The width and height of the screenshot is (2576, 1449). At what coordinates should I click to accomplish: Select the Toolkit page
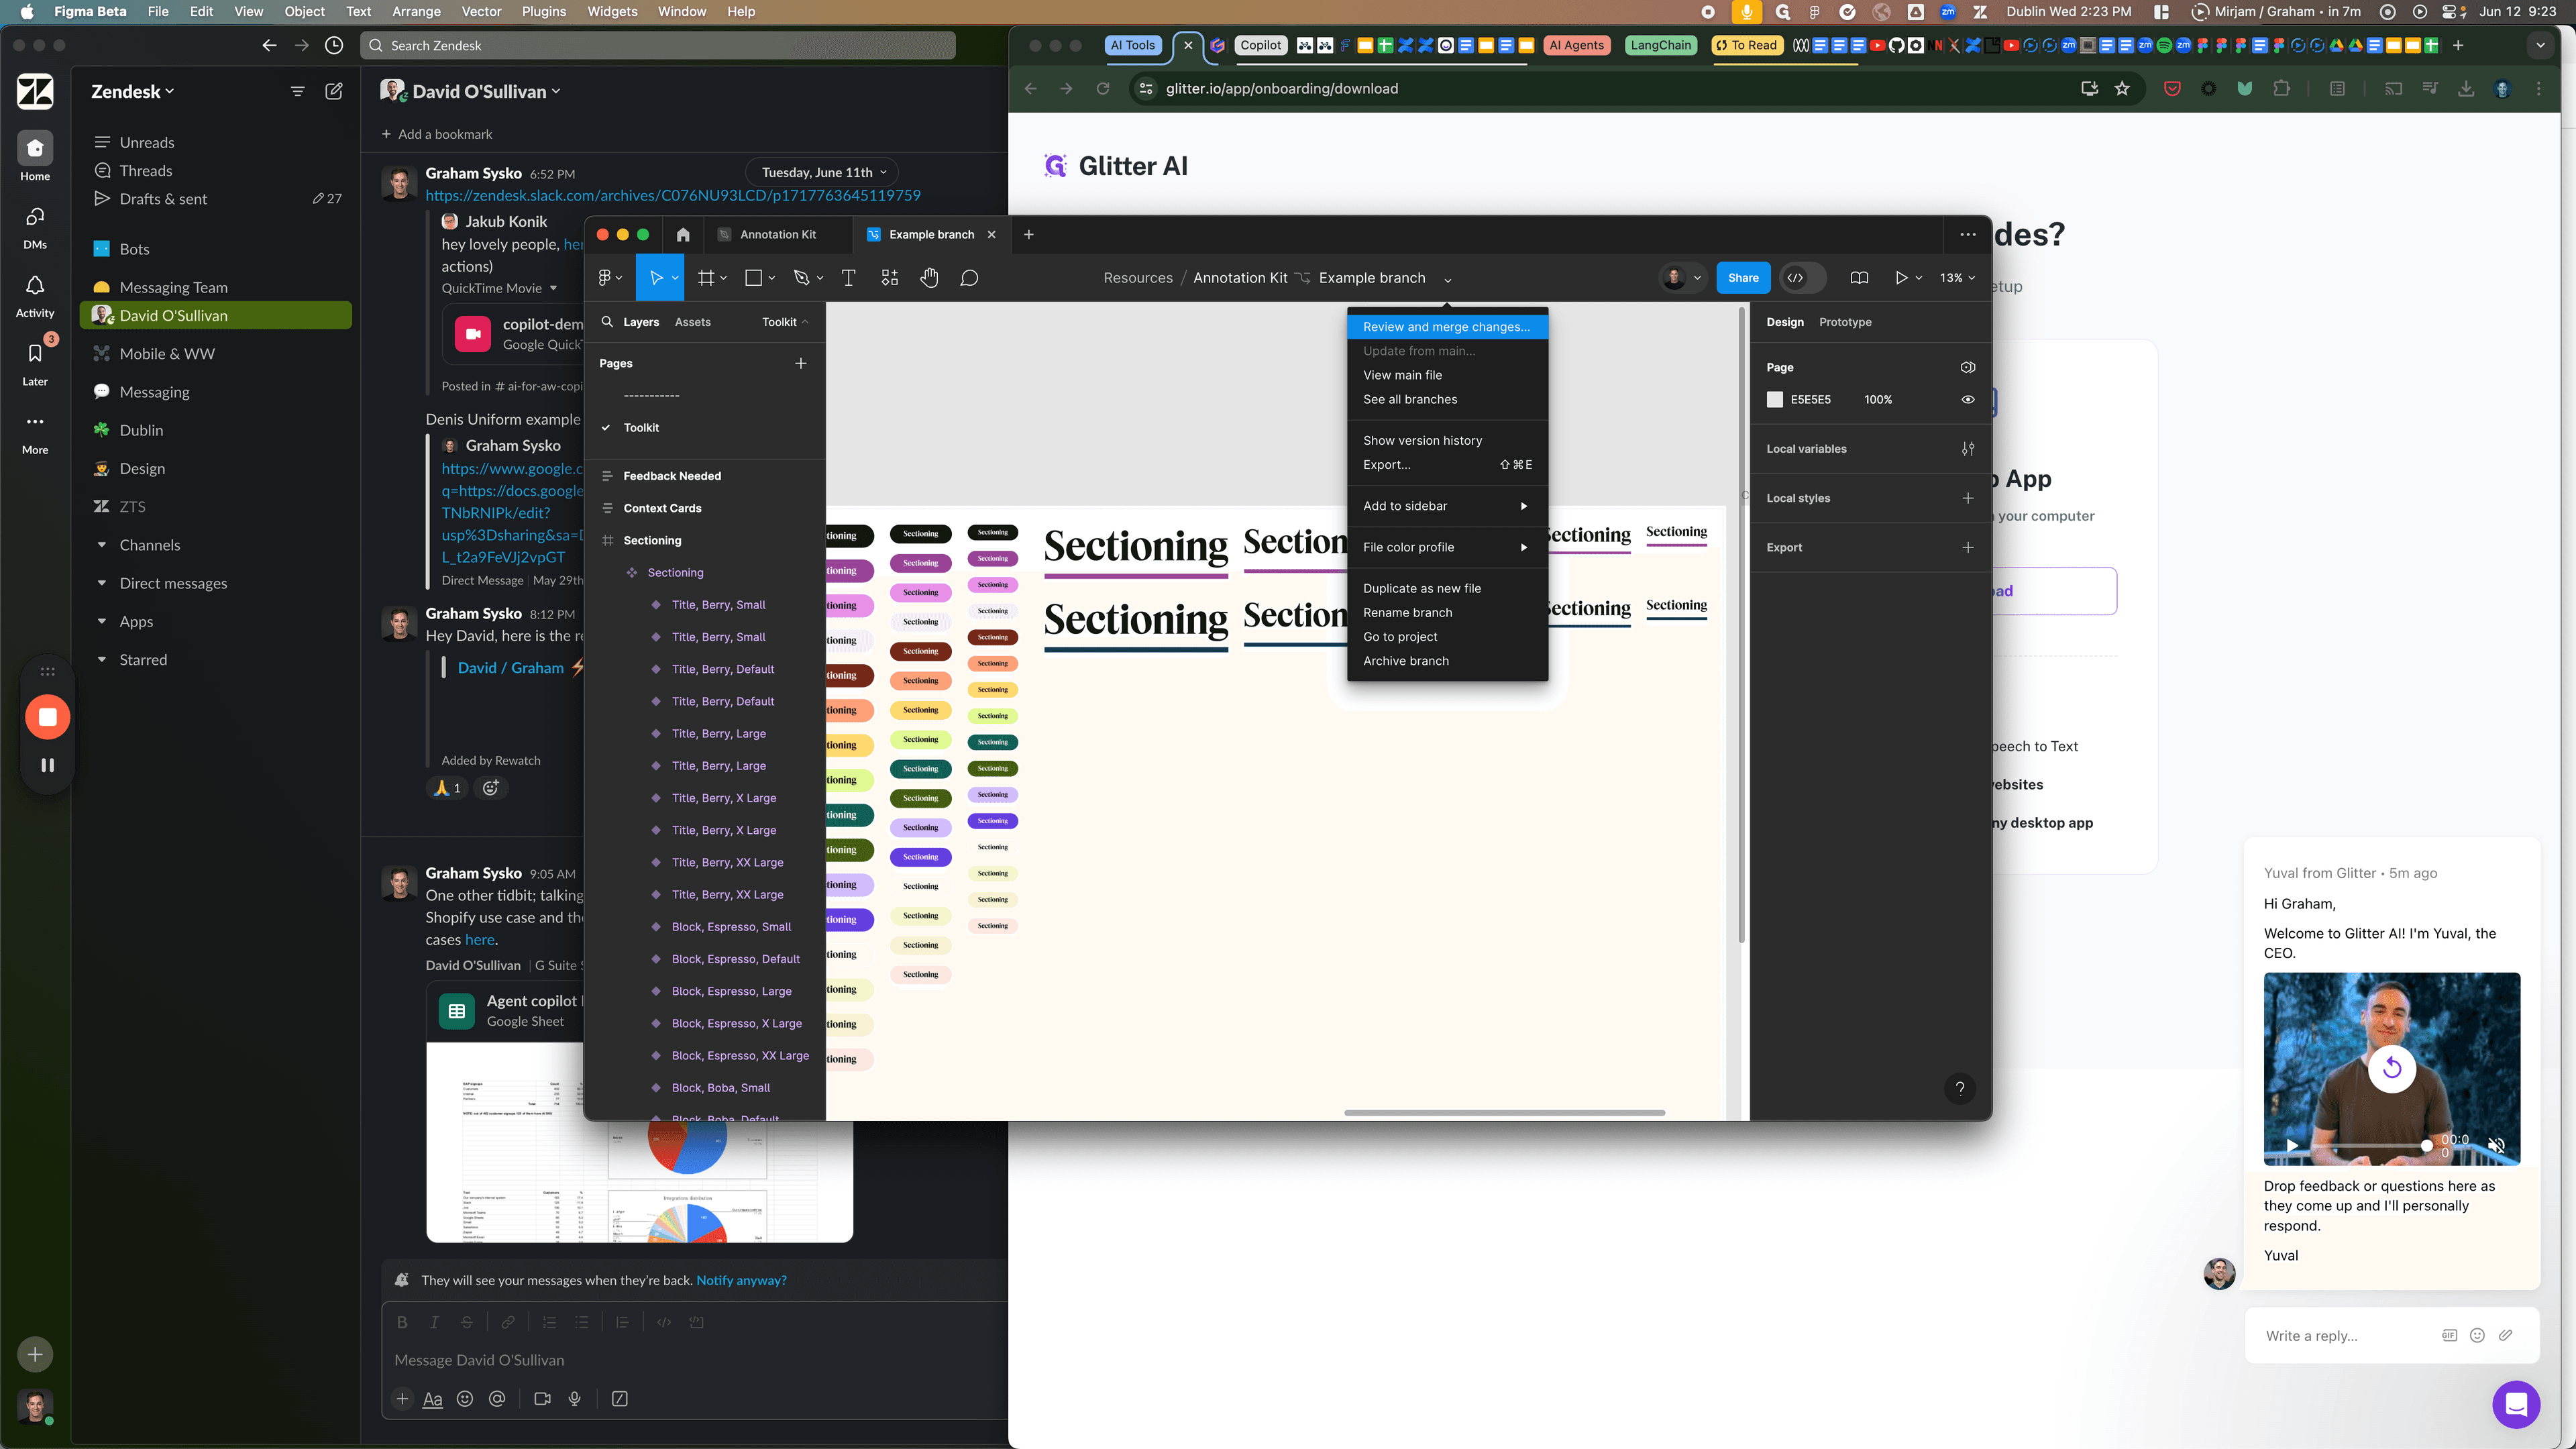tap(641, 428)
